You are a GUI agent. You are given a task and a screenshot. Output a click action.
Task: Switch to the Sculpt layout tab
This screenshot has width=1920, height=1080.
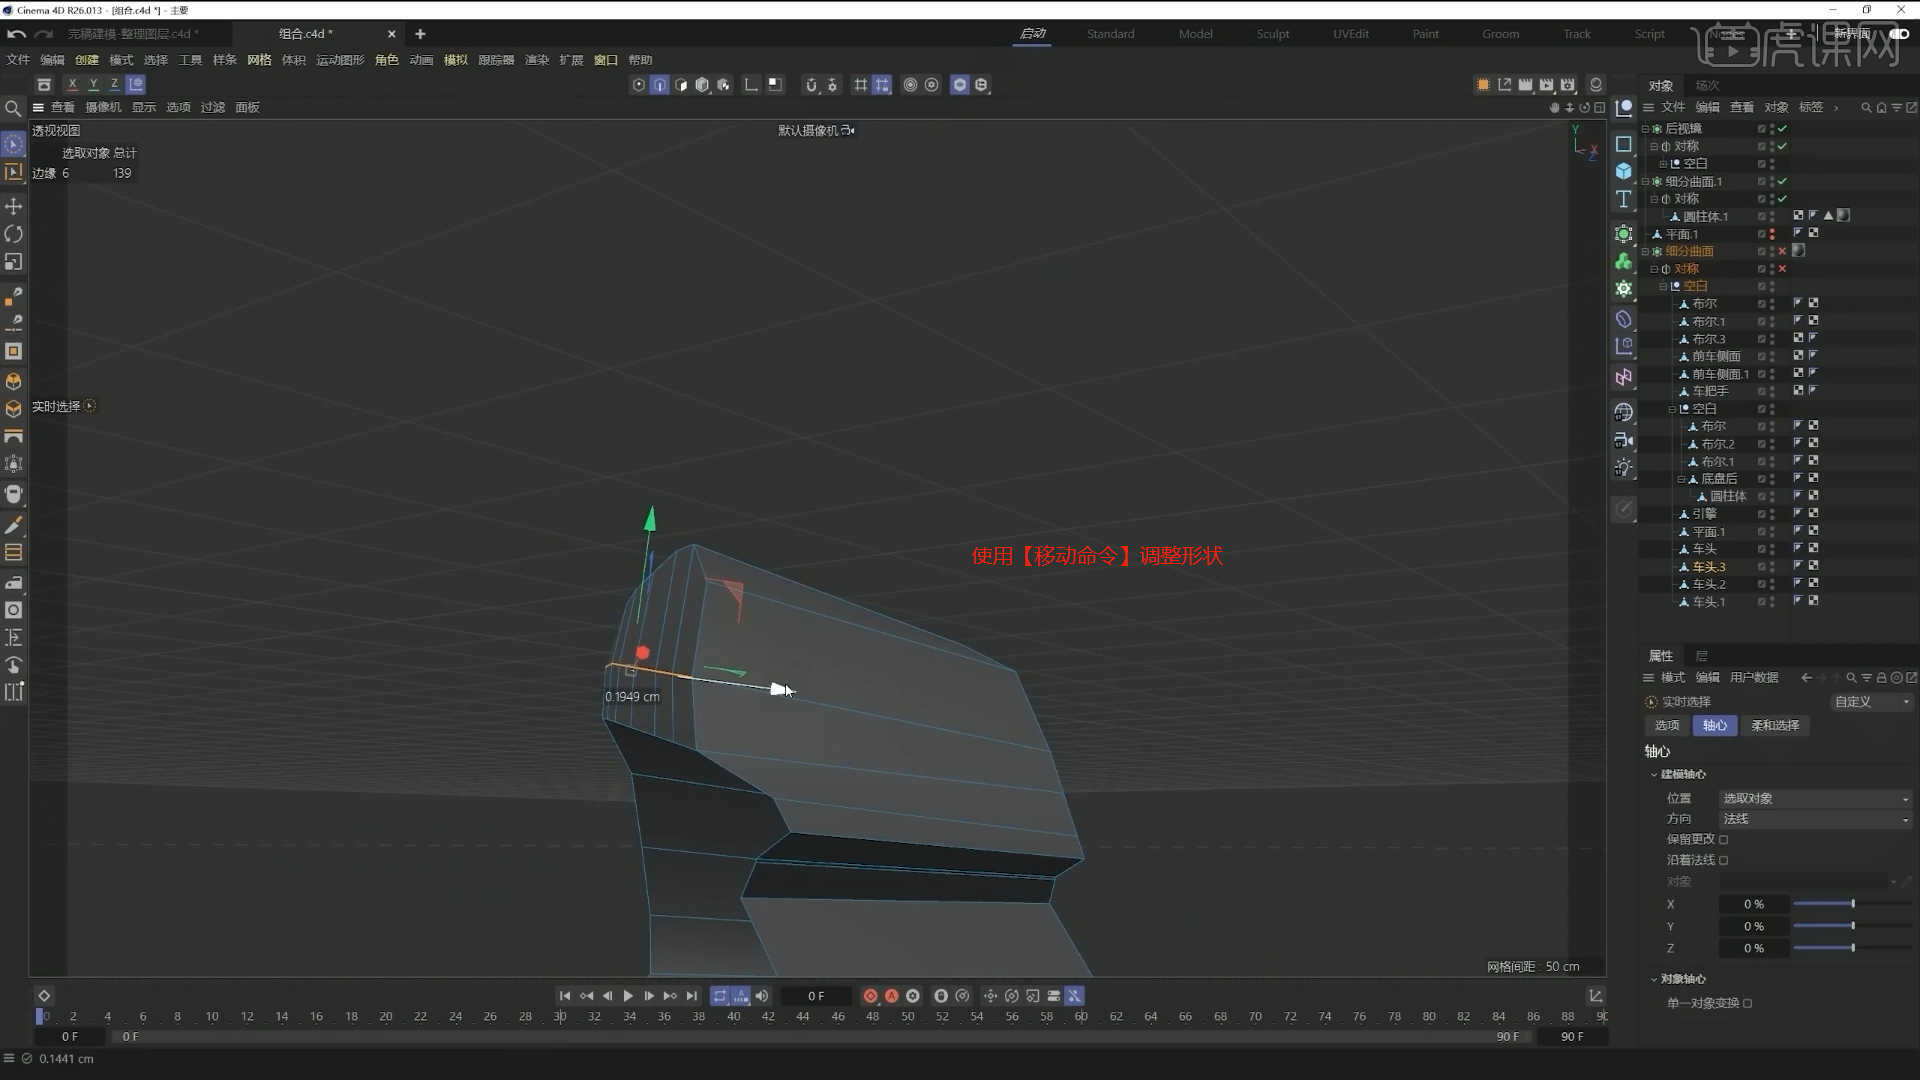[x=1273, y=34]
